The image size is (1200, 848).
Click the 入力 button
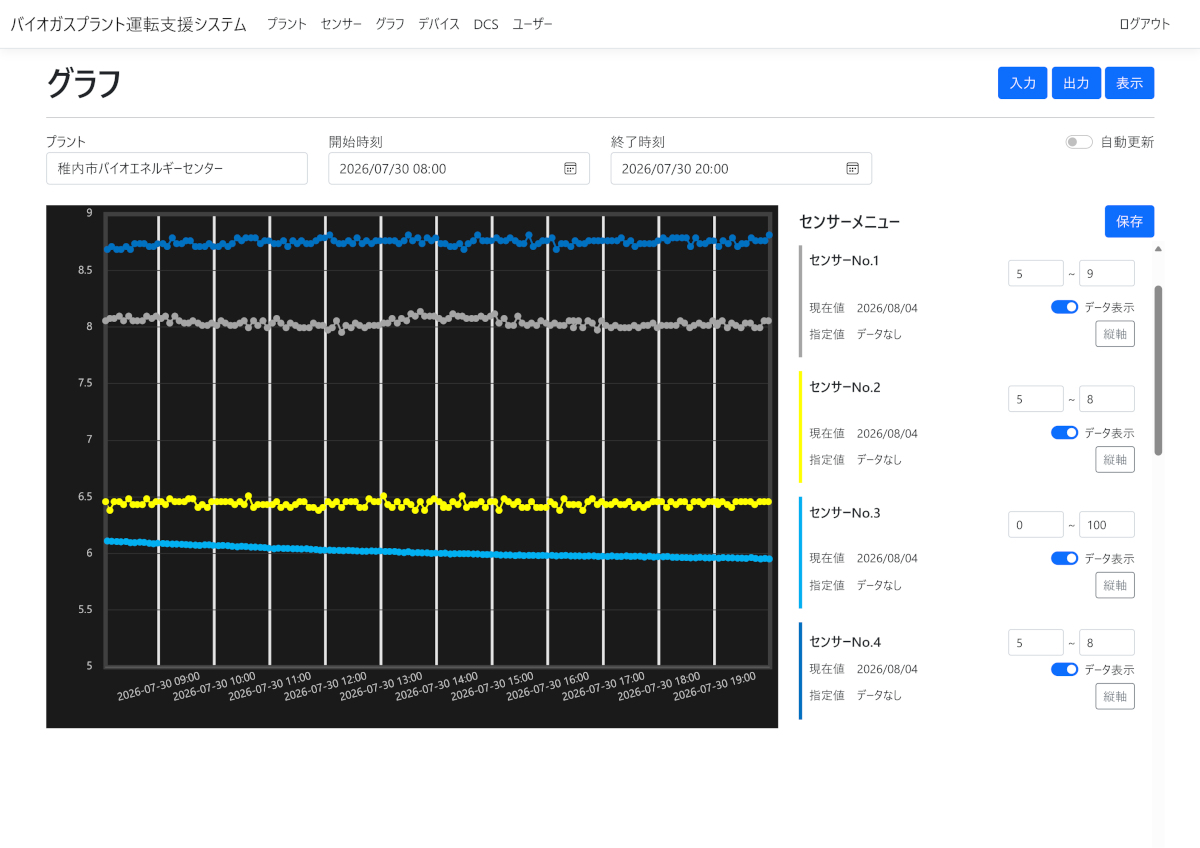point(1022,83)
